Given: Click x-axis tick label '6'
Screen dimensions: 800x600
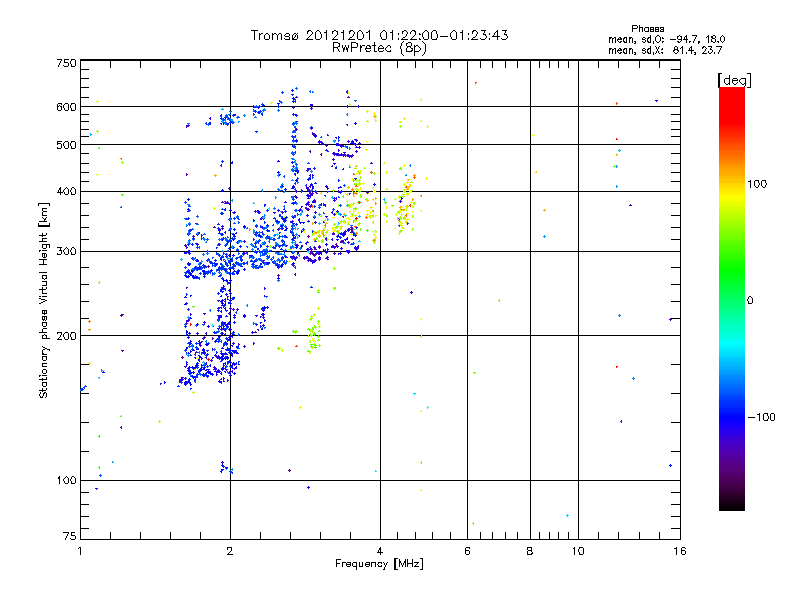Looking at the screenshot, I should coord(467,551).
